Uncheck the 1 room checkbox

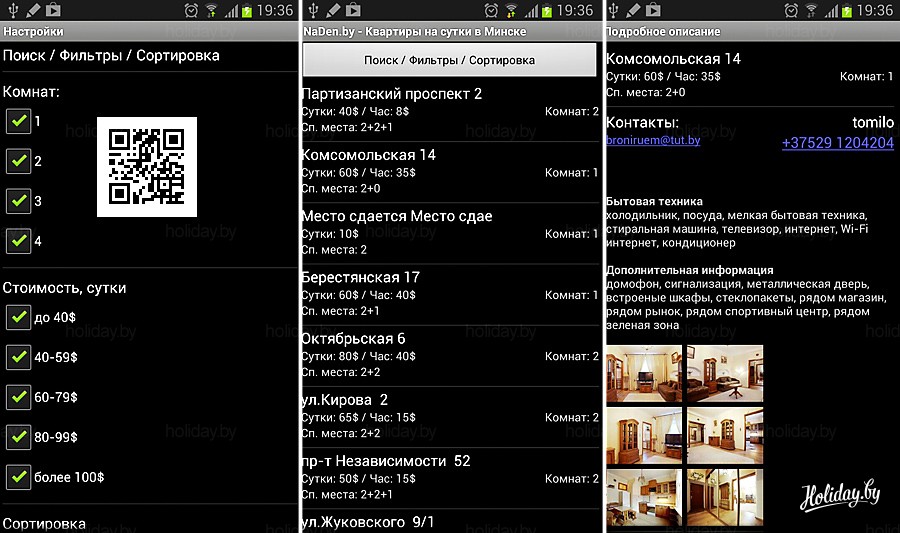pos(18,122)
